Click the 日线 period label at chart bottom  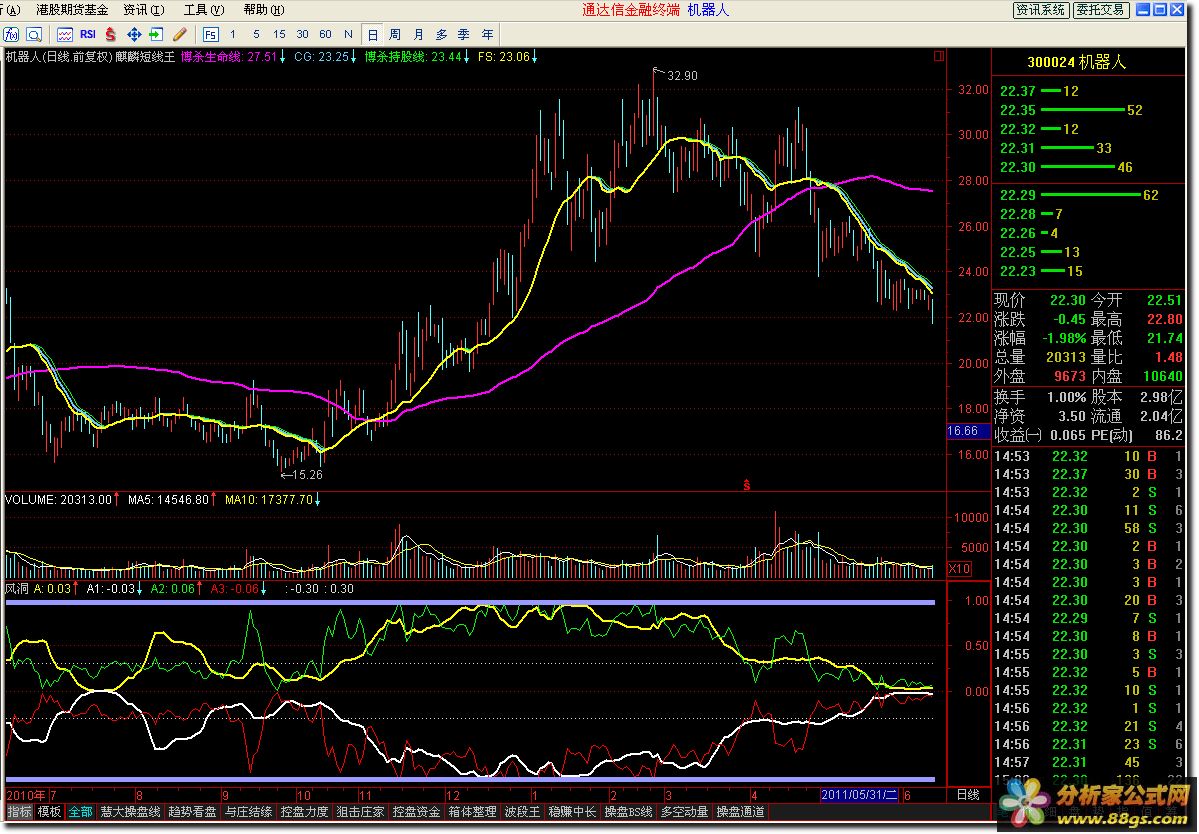coord(968,795)
